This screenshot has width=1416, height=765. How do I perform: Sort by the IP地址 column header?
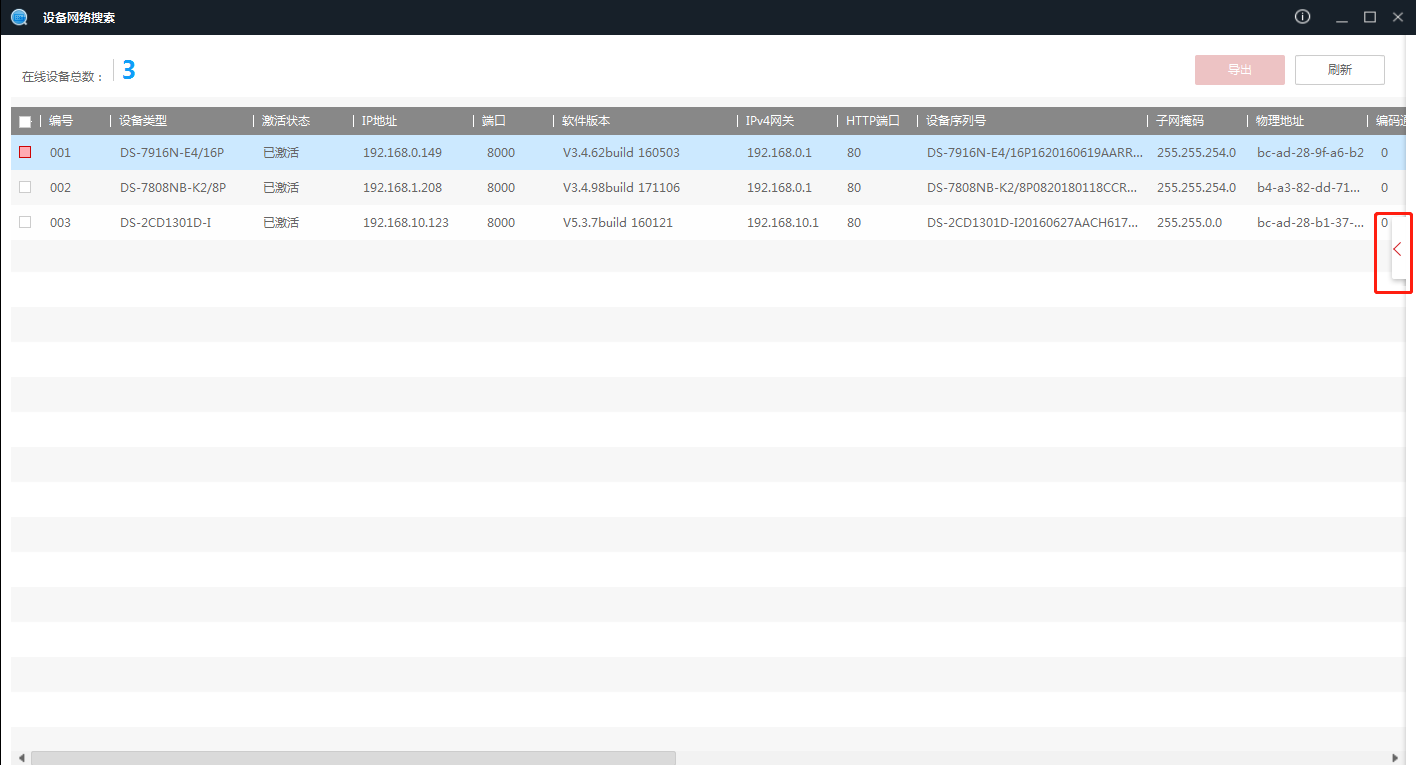(380, 121)
